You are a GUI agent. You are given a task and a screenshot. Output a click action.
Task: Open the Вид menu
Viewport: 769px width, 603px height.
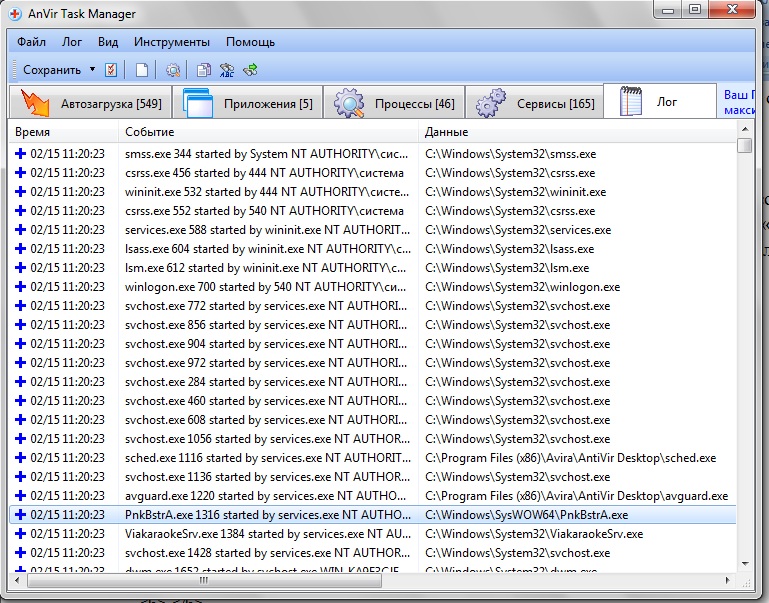coord(108,42)
